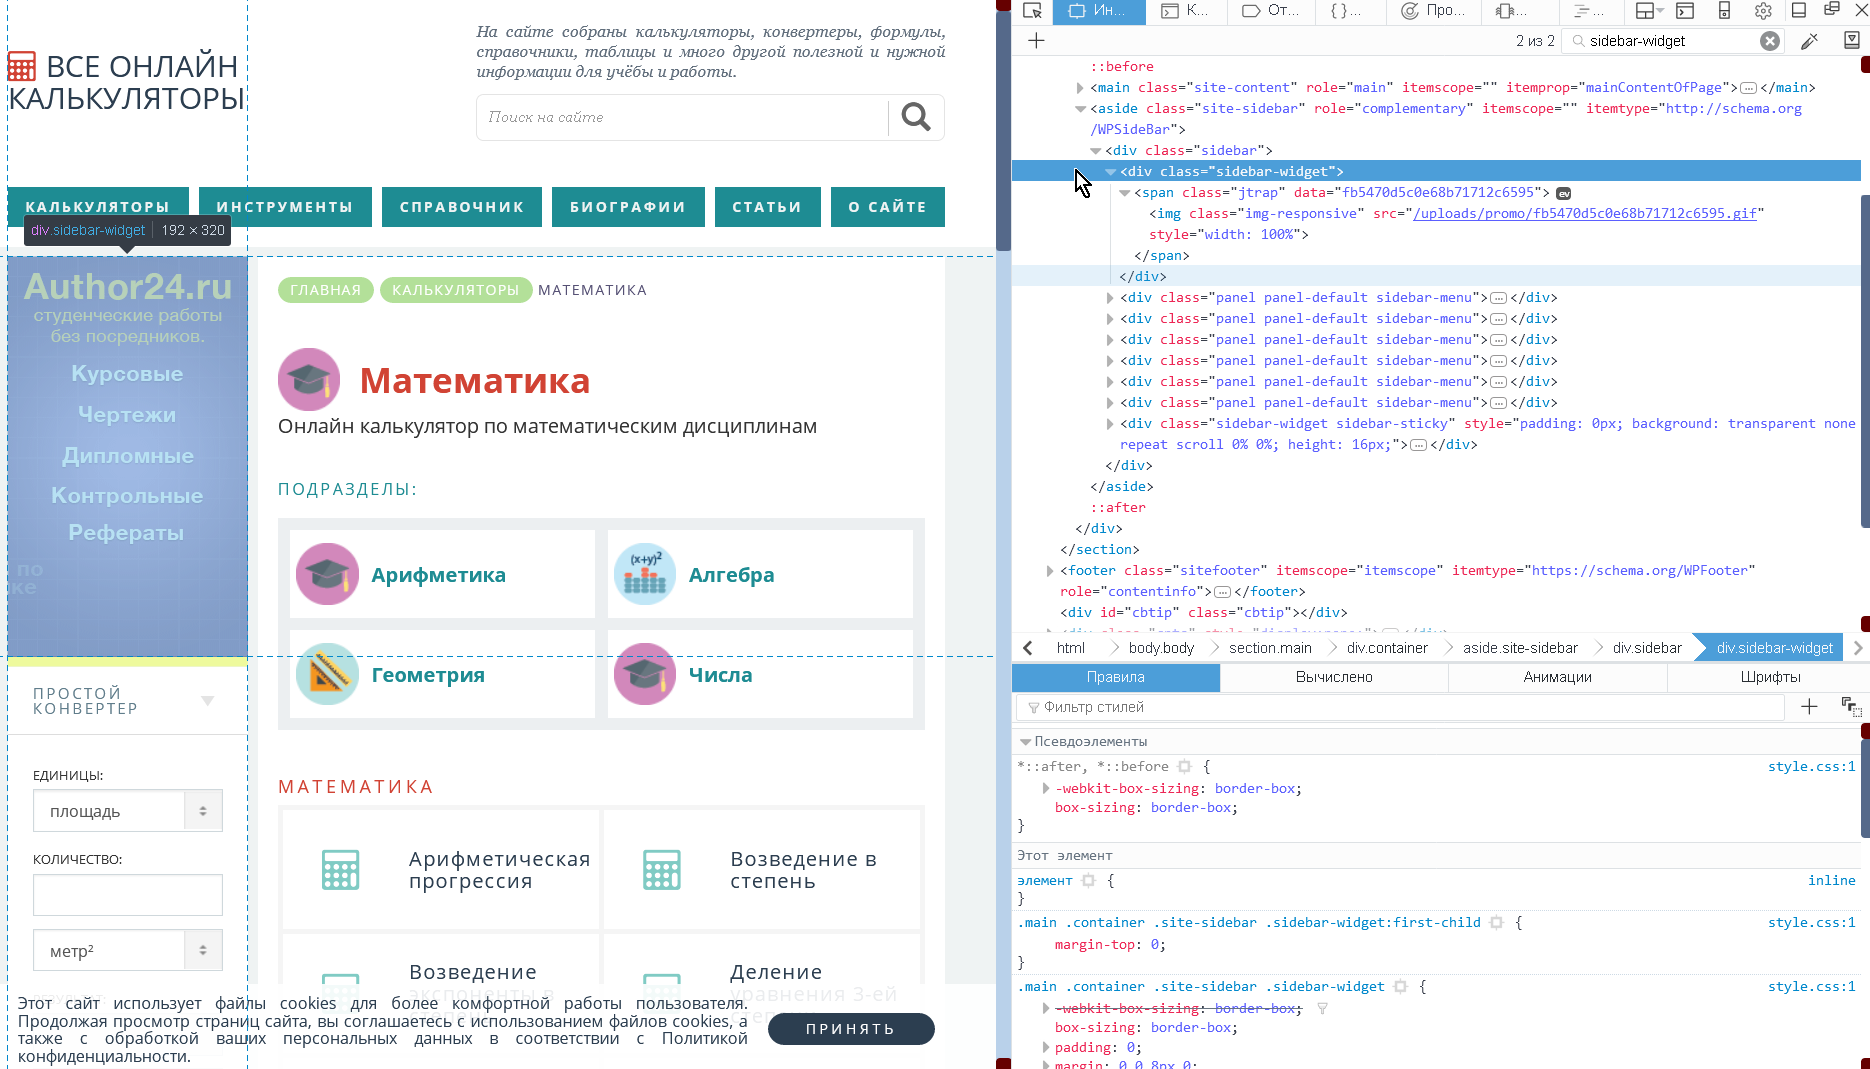
Task: Toggle responsive design mode
Action: [x=1722, y=11]
